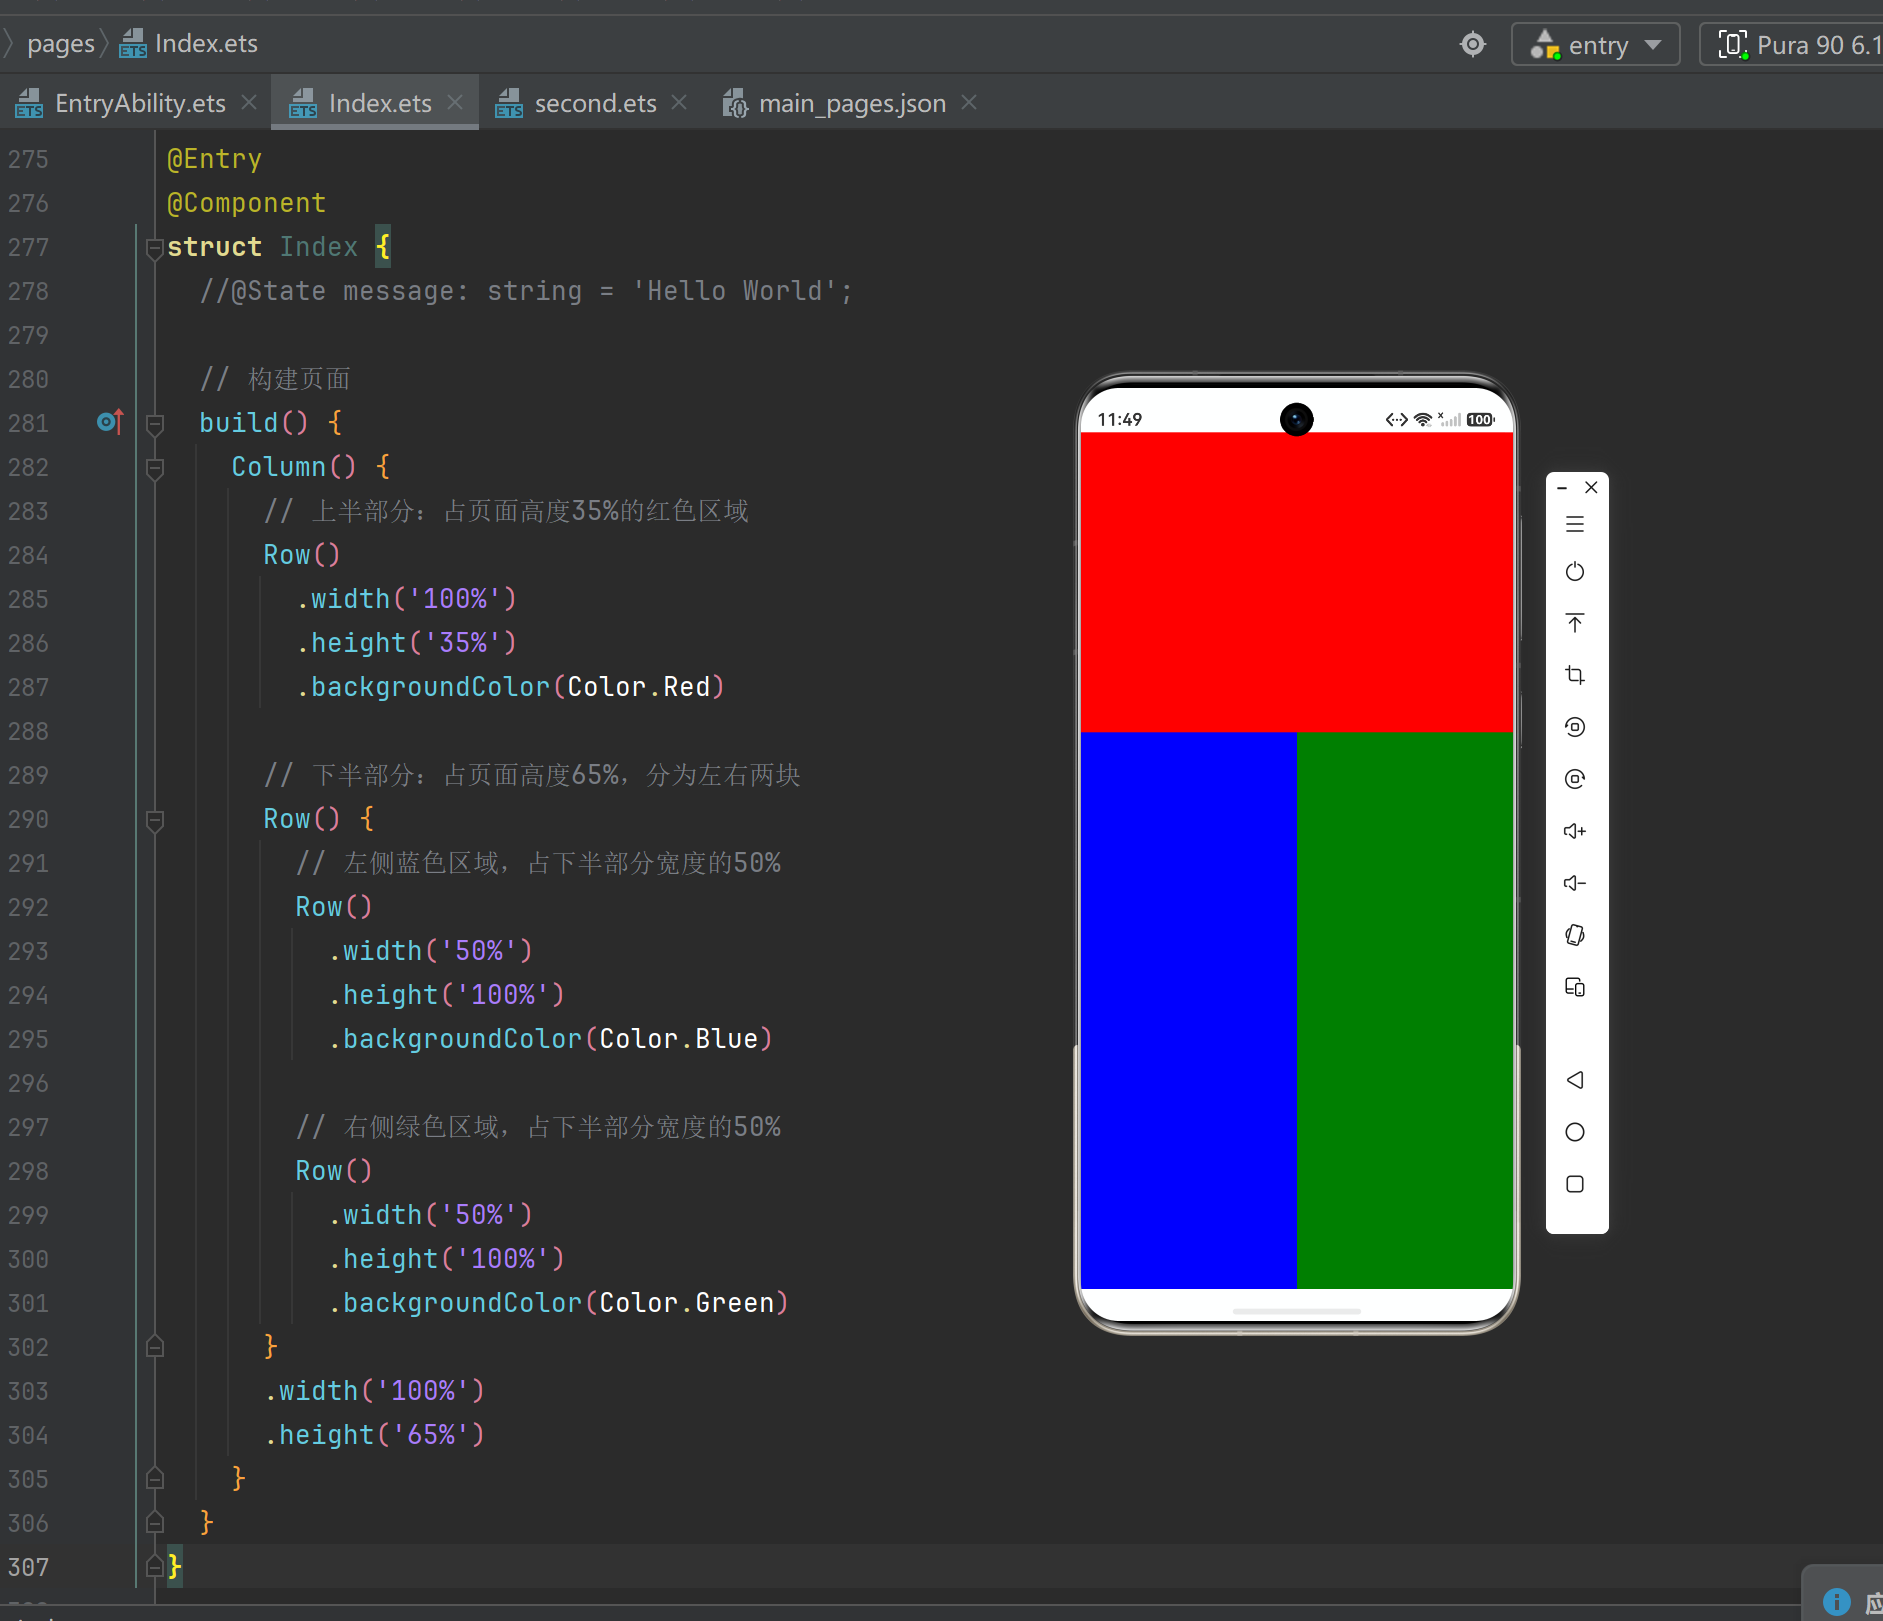Click emulator battery indicator 100
The image size is (1883, 1621).
tap(1480, 420)
